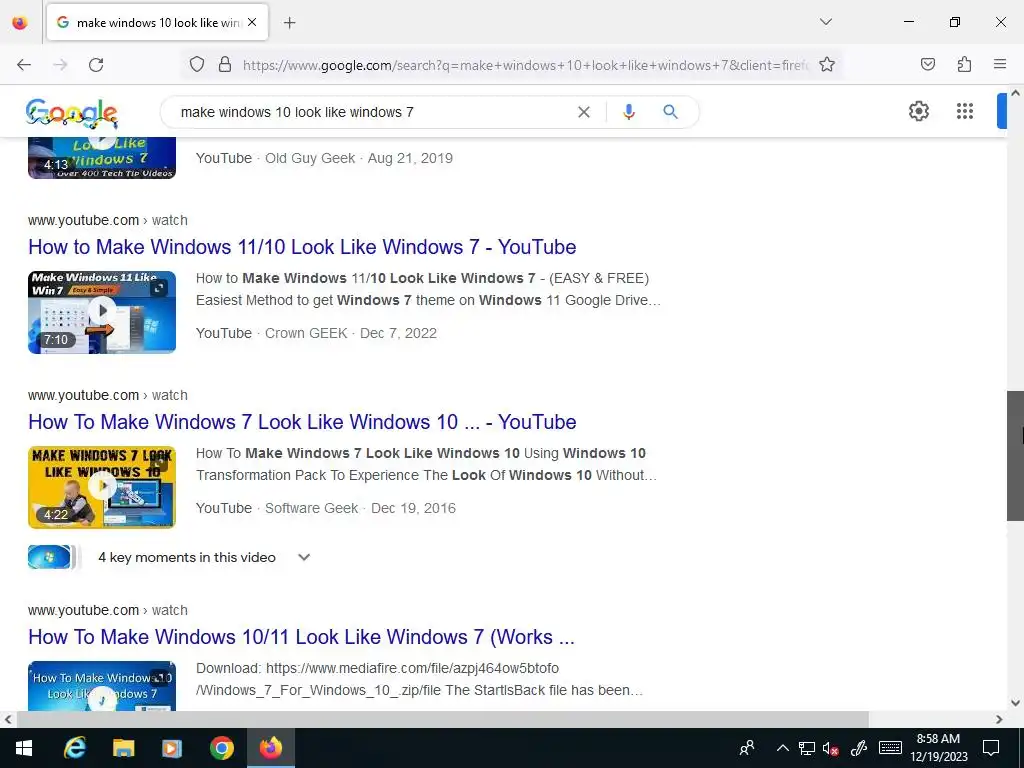The height and width of the screenshot is (768, 1024).
Task: Open the media player taskbar icon
Action: (172, 748)
